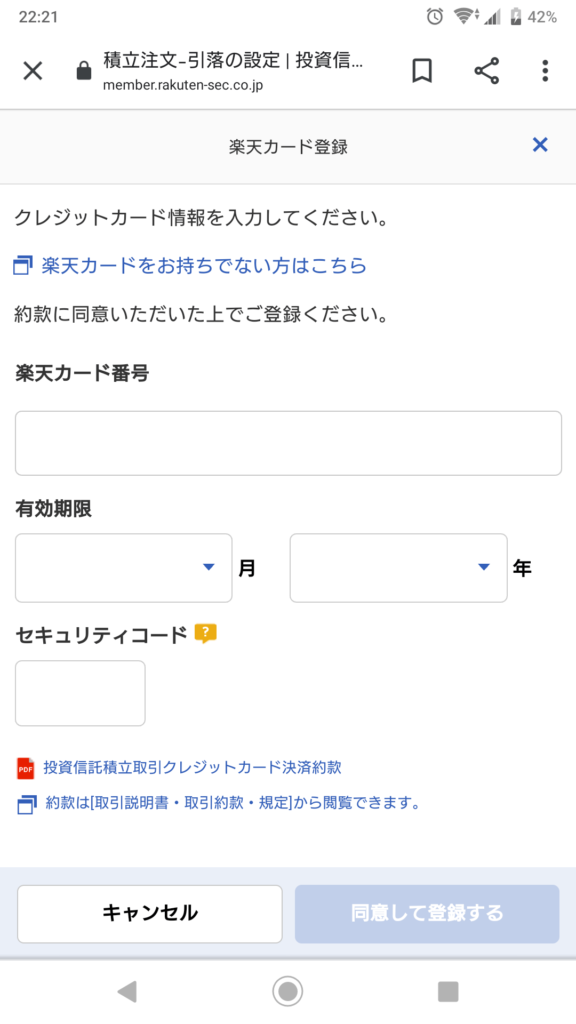Screen dimensions: 576x1024
Task: Open the PDF icon for 決済約款
Action: [x=25, y=768]
